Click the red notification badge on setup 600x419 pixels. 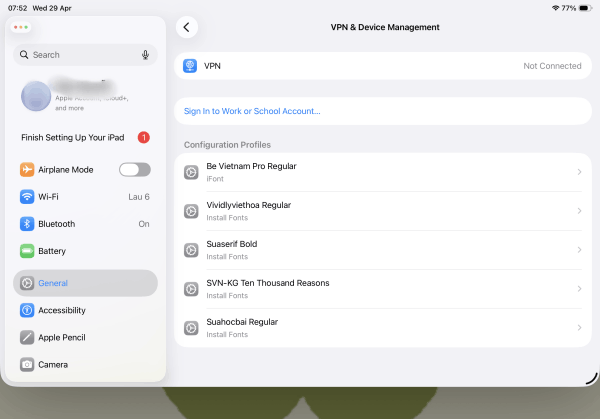pos(143,137)
